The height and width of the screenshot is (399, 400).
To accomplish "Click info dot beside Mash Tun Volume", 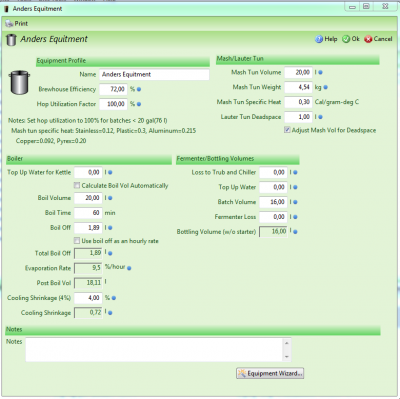I will (320, 72).
